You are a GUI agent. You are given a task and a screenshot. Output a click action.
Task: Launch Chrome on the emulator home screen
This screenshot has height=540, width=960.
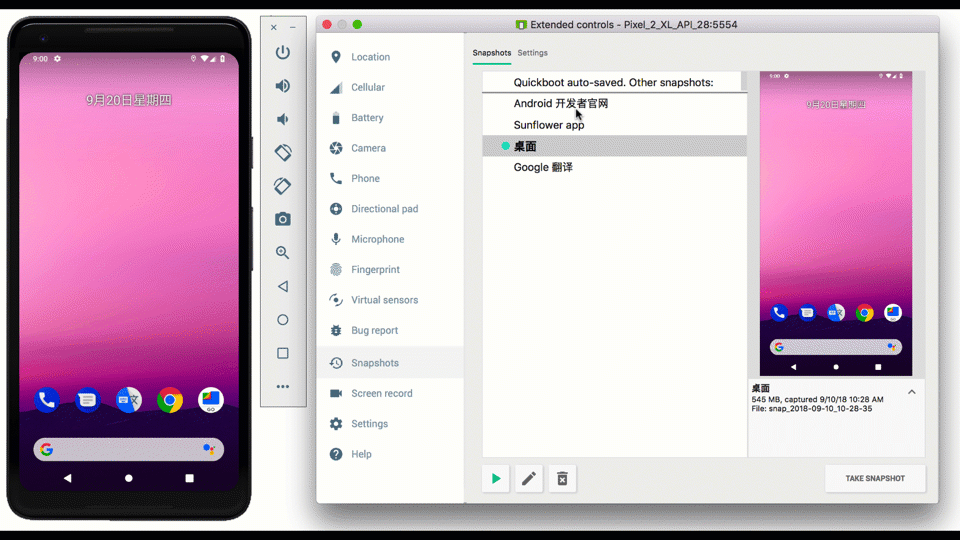tap(170, 400)
